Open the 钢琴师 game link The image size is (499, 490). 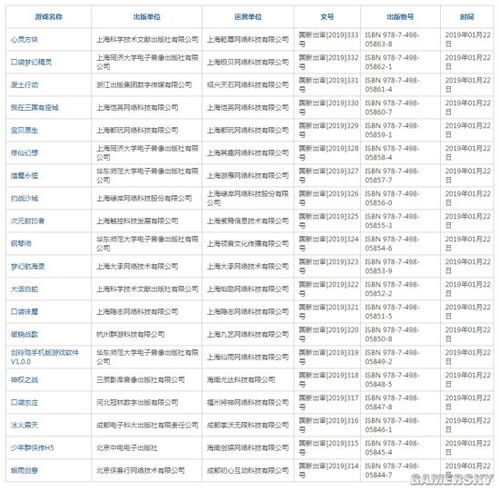[x=21, y=244]
